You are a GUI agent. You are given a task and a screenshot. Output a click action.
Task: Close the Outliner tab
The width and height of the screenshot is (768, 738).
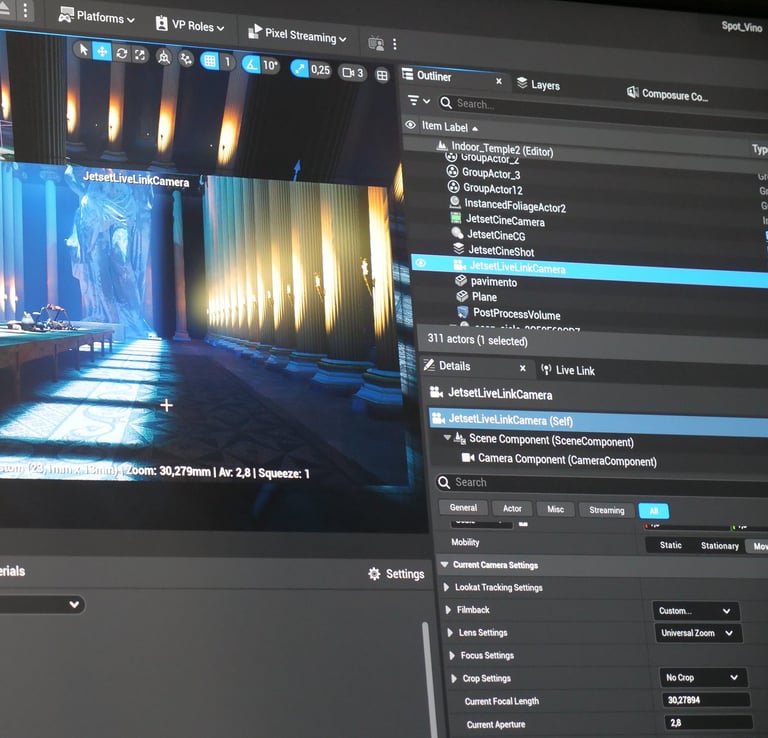click(x=499, y=81)
